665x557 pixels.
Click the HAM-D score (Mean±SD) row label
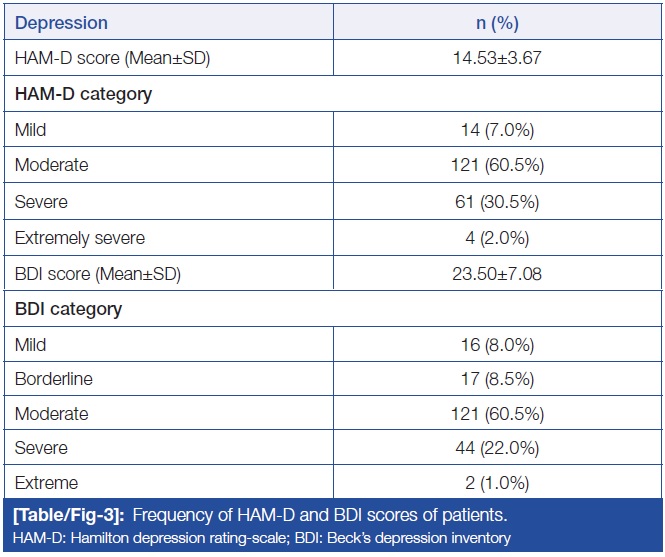(x=112, y=58)
